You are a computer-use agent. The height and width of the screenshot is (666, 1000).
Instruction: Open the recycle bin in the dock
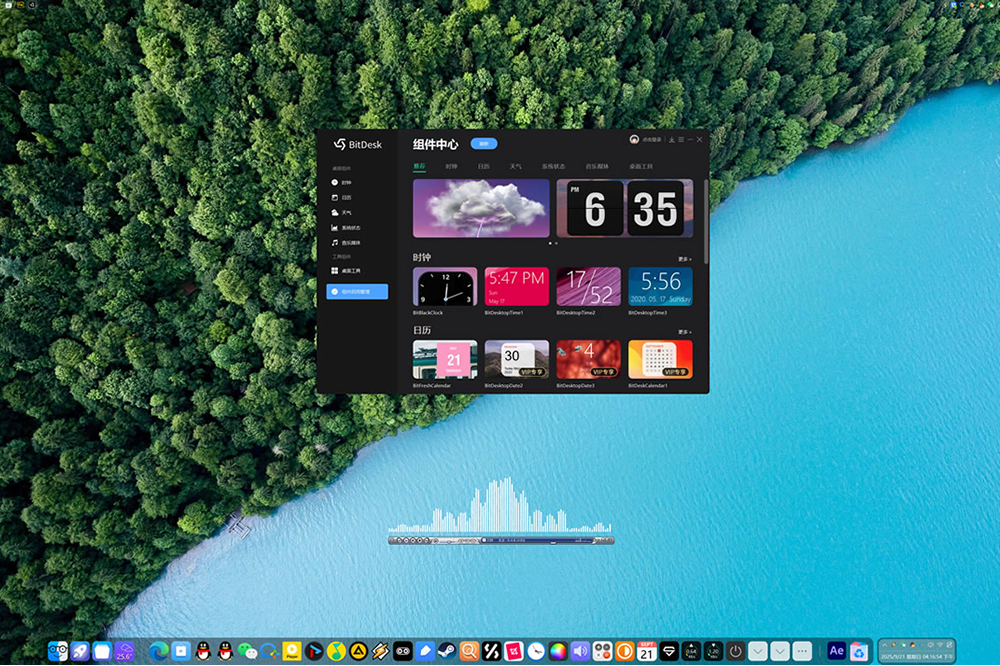point(859,651)
